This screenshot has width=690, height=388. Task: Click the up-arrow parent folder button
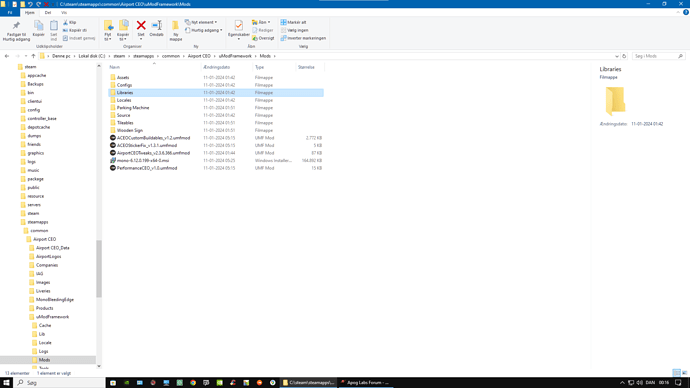click(x=33, y=56)
